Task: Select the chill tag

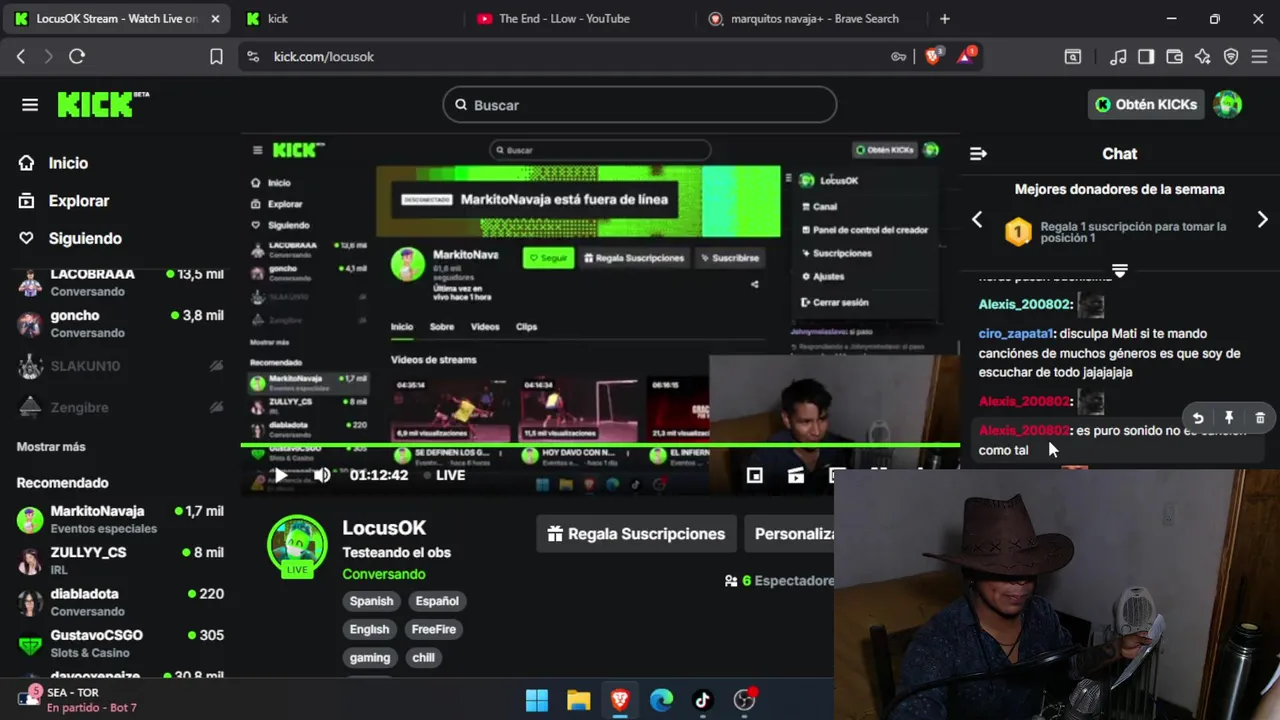Action: [x=424, y=658]
